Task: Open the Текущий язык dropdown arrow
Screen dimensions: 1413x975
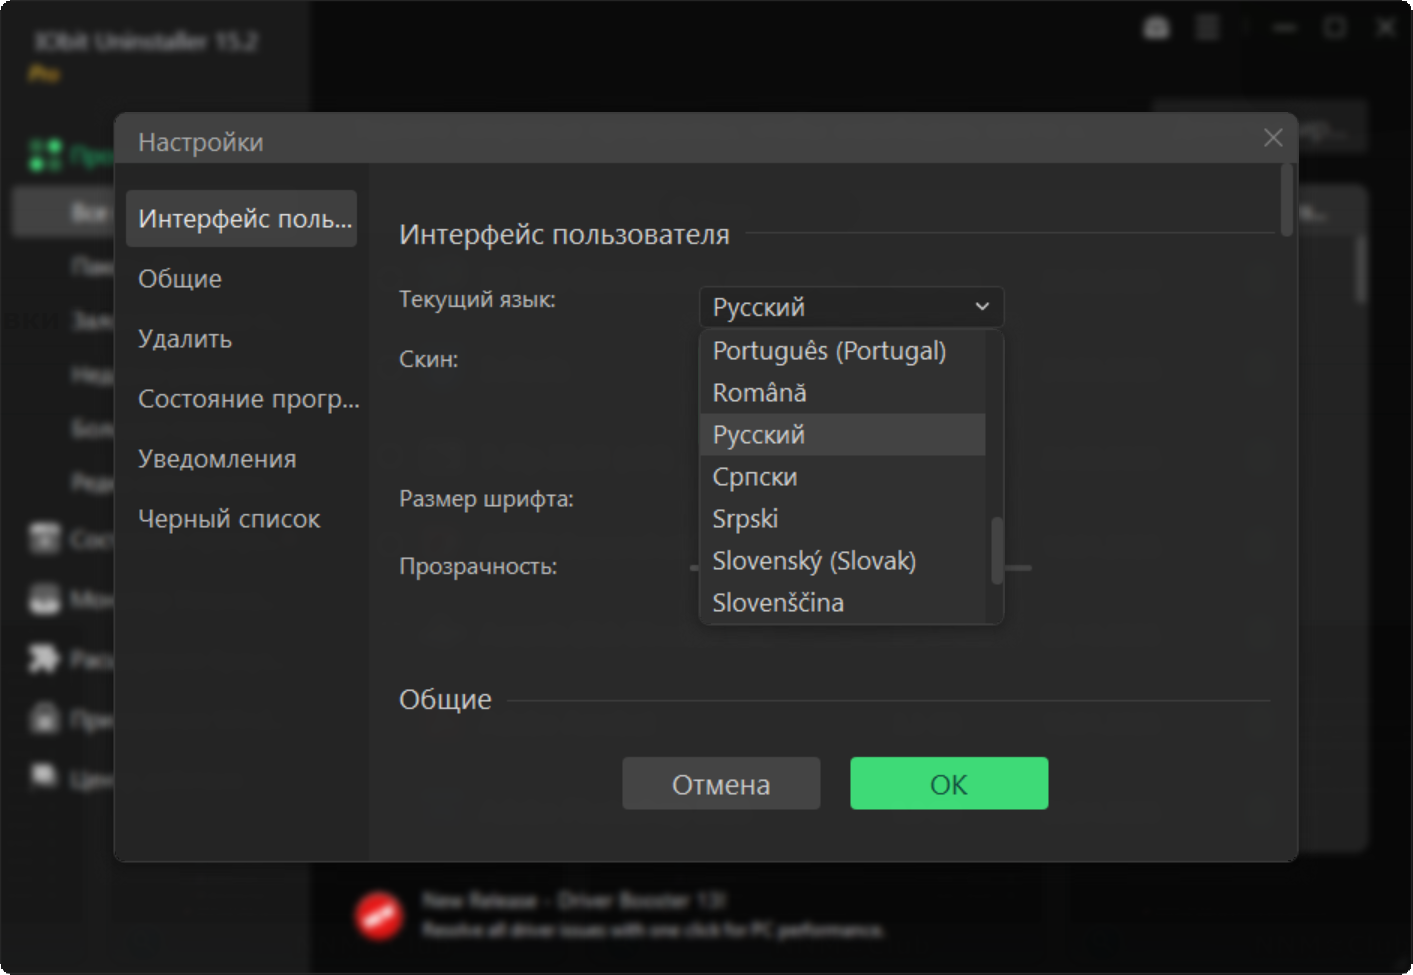Action: (x=981, y=307)
